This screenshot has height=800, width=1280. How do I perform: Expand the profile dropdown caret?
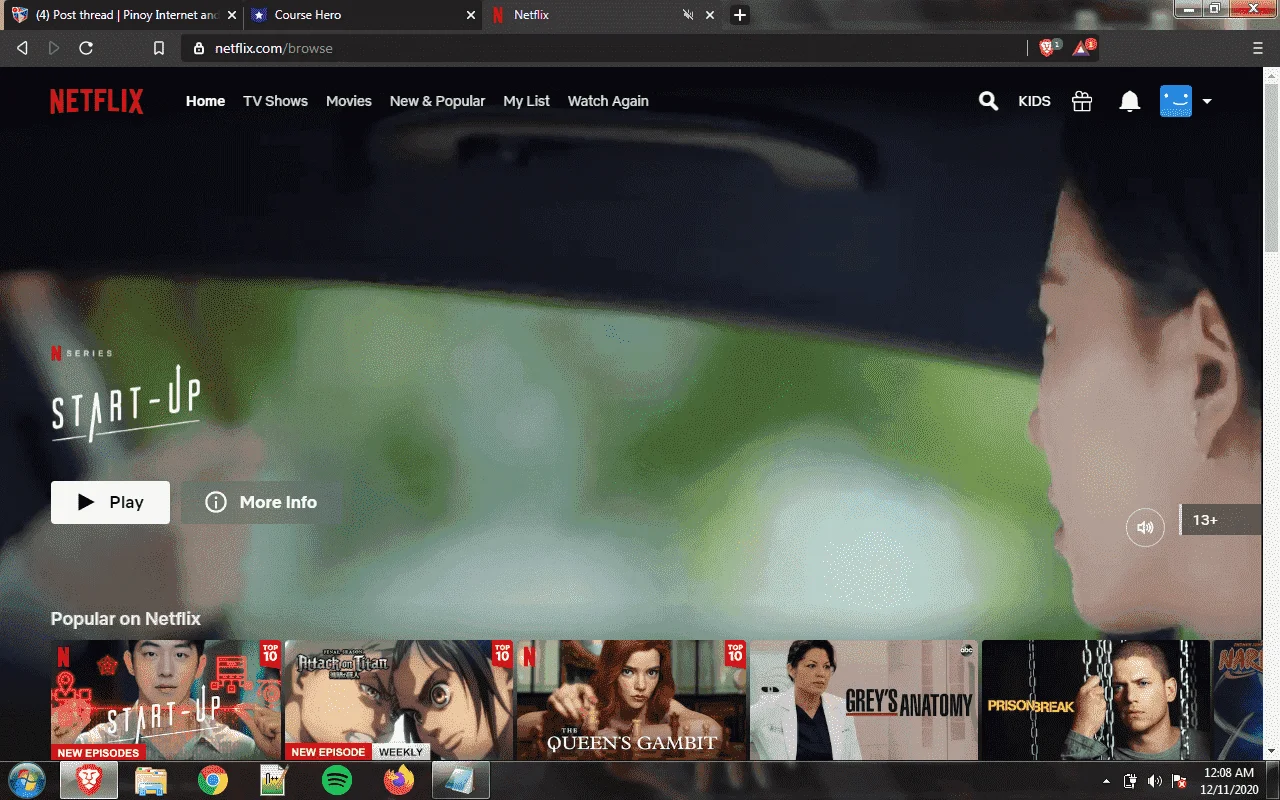click(1207, 101)
